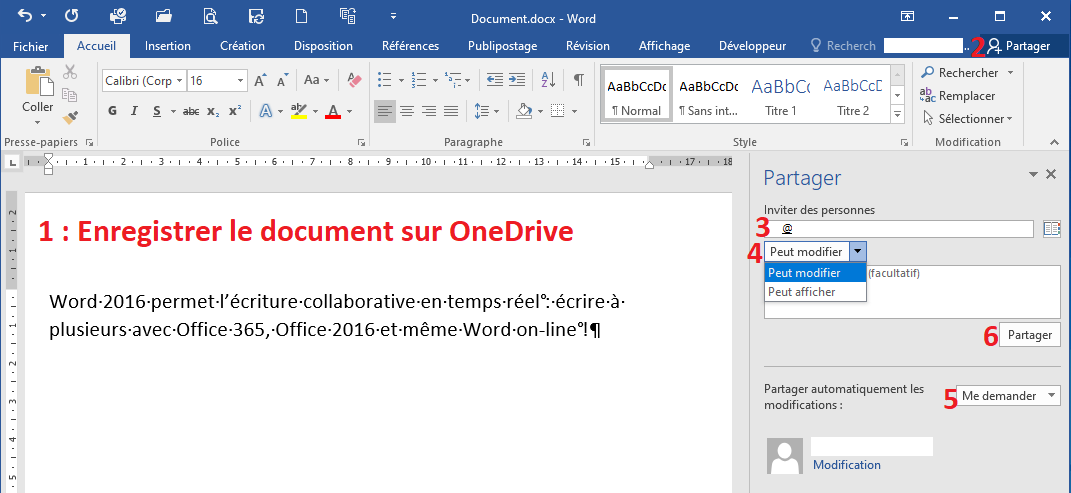Toggle the paragraph marks (¶) display
Viewport: 1071px width, 493px height.
579,80
